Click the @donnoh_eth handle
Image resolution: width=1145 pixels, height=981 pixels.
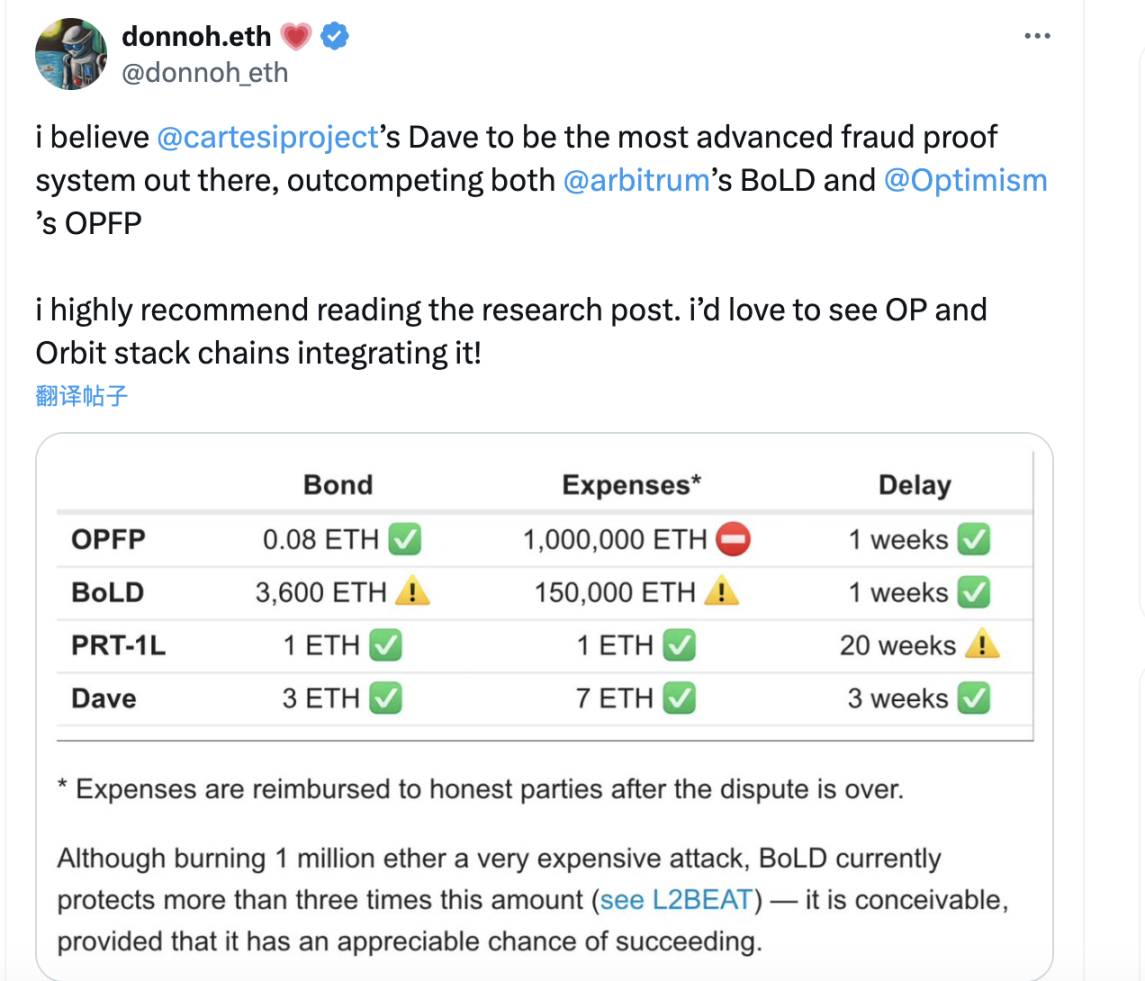click(x=204, y=72)
